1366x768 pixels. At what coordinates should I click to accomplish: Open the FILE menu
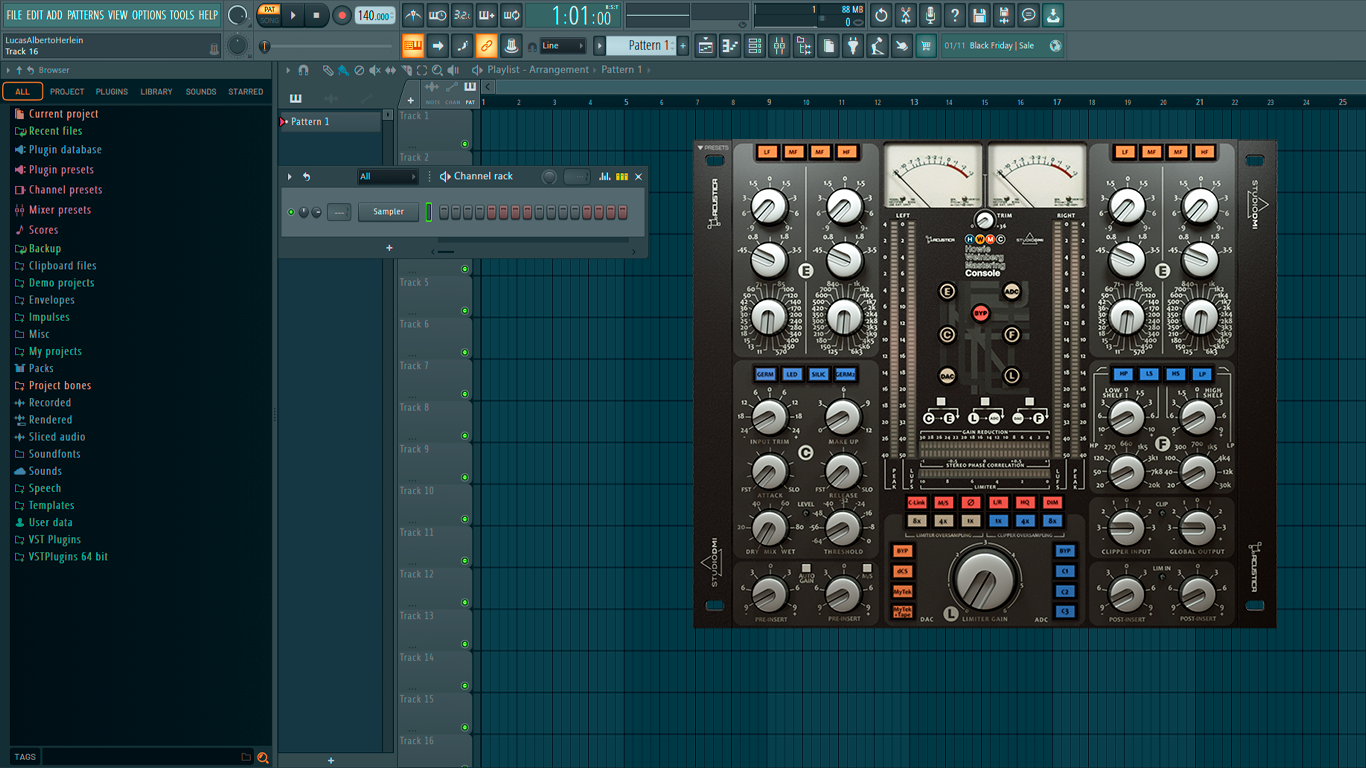[x=14, y=15]
